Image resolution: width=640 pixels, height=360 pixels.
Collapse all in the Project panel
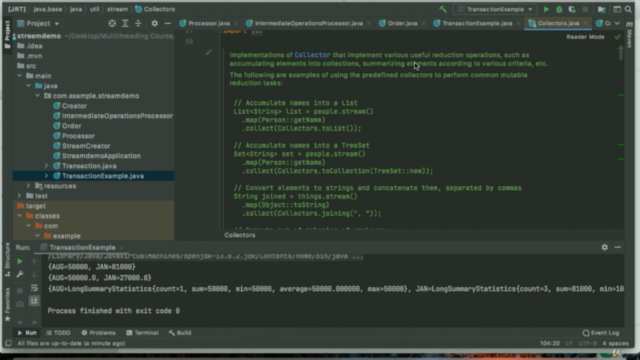coord(138,23)
